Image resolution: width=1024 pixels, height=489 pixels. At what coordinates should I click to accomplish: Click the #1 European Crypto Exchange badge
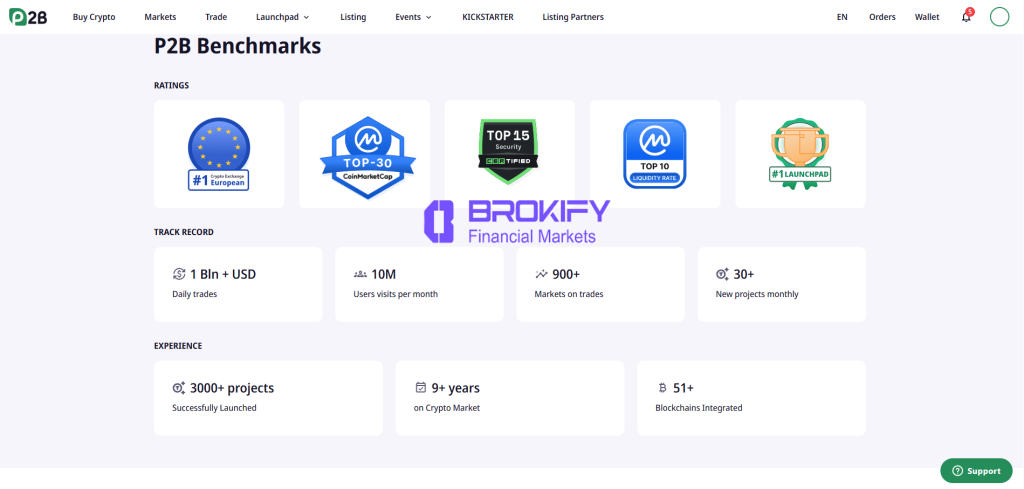[219, 154]
